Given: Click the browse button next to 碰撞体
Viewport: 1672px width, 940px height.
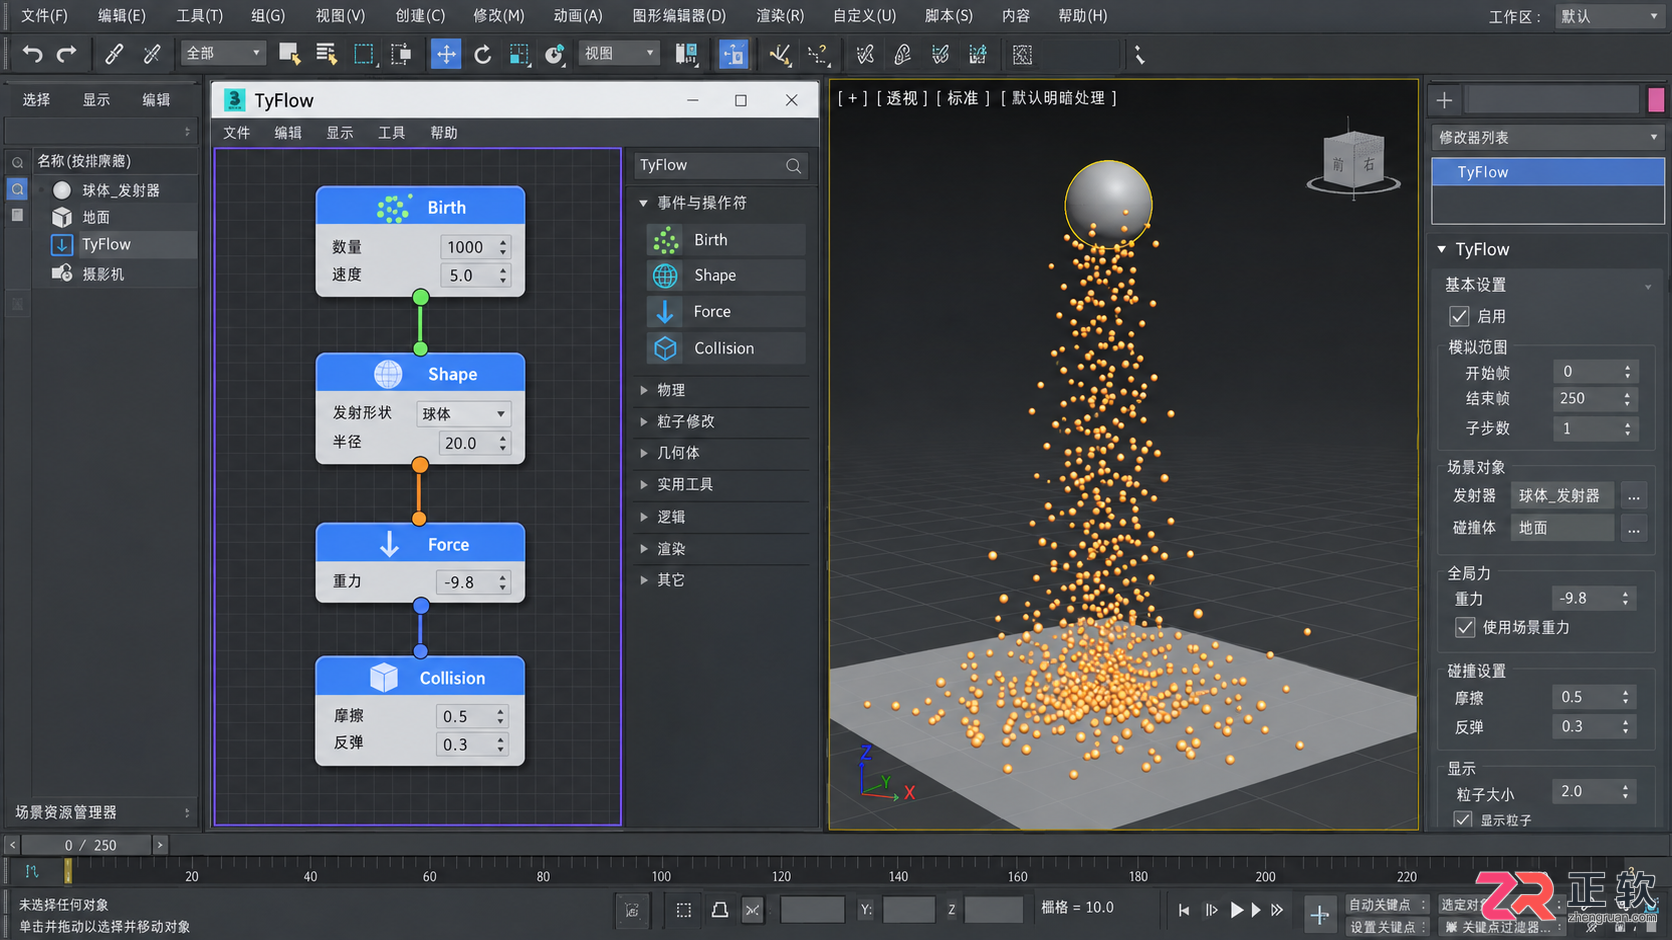Looking at the screenshot, I should pyautogui.click(x=1634, y=528).
